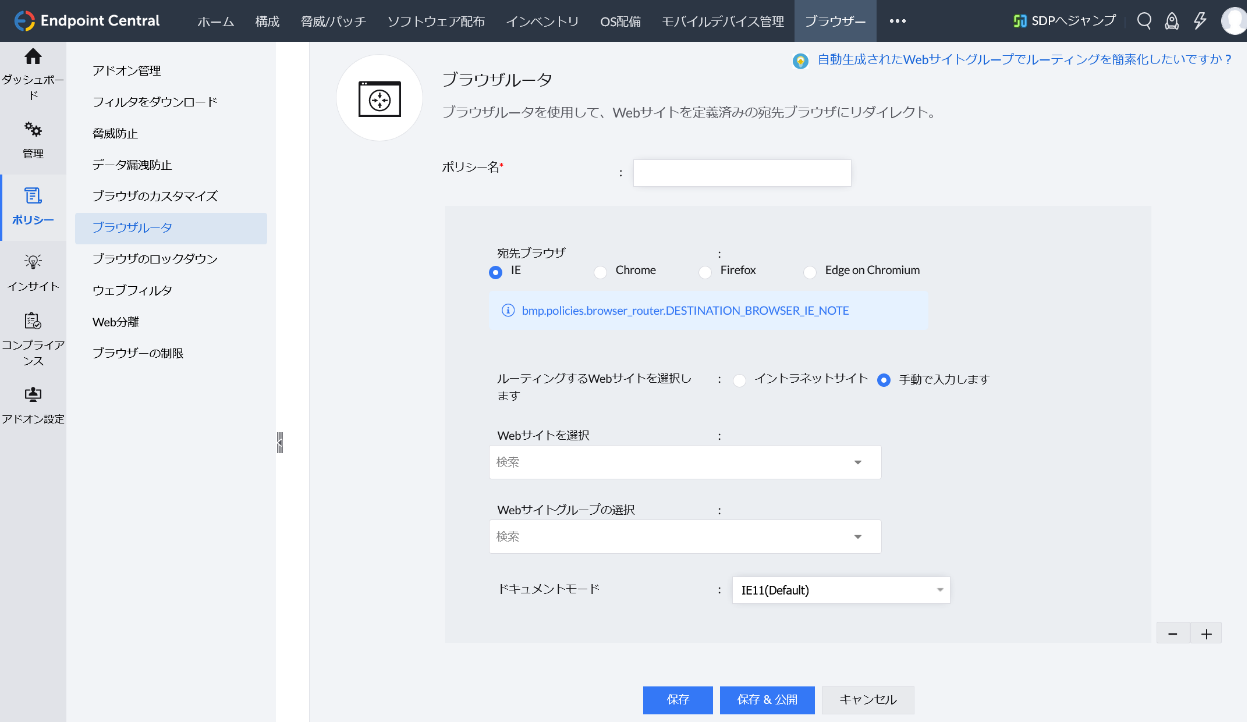Screen dimensions: 1247x722
Task: Open the コンプライアンス clipboard icon
Action: point(33,321)
